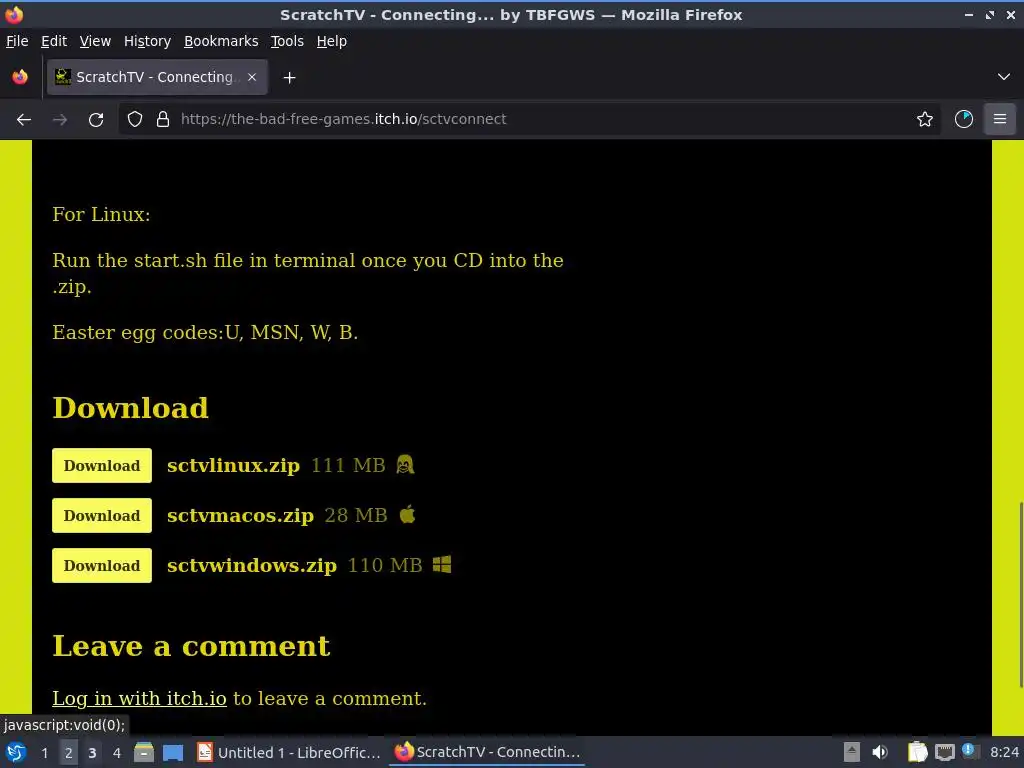Download sctvlinux.zip with its Download button
This screenshot has width=1024, height=768.
point(102,466)
